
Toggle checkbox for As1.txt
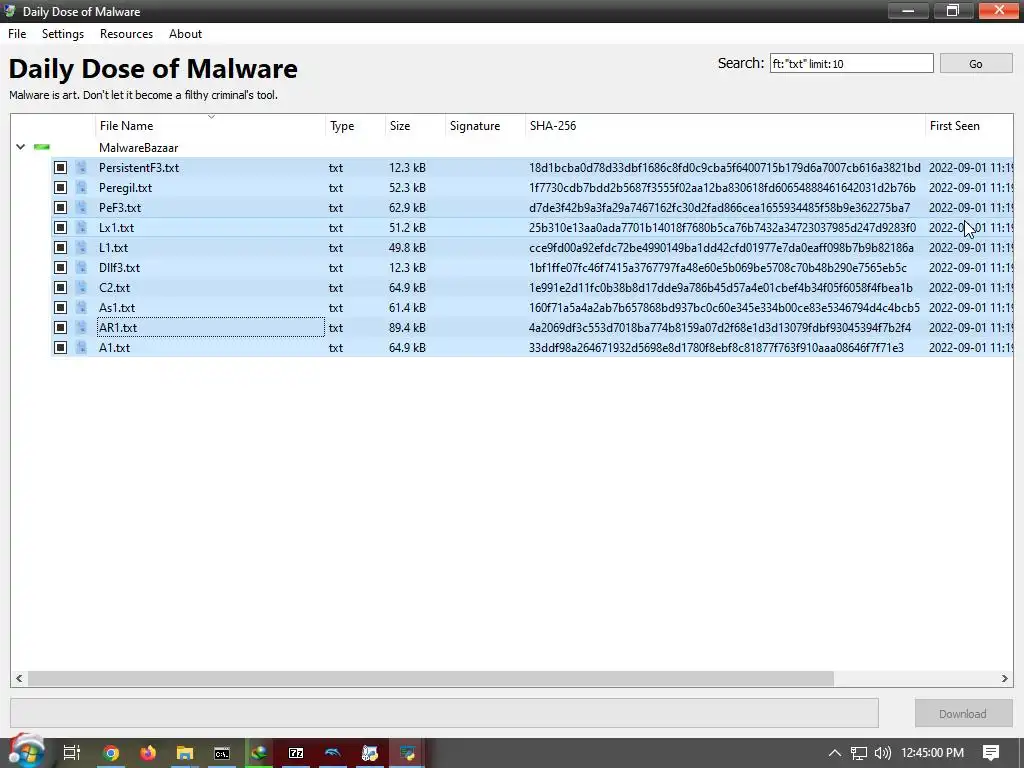coord(60,308)
